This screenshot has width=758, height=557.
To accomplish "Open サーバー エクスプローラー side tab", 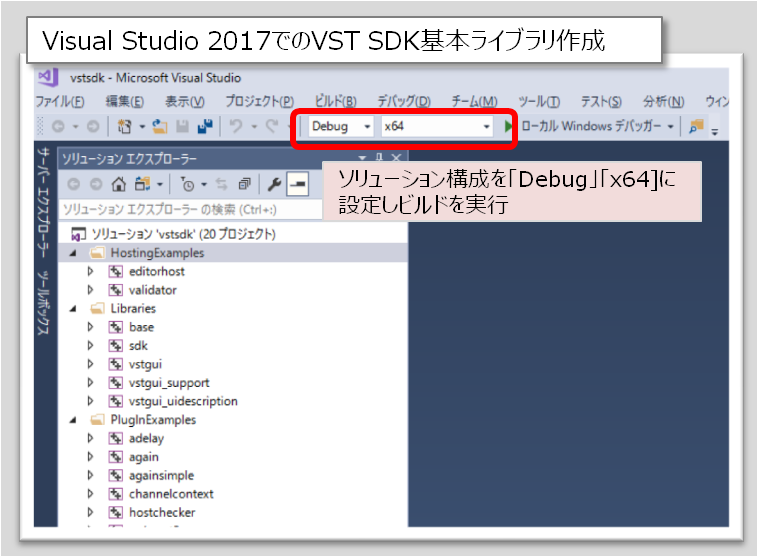I will [x=43, y=203].
